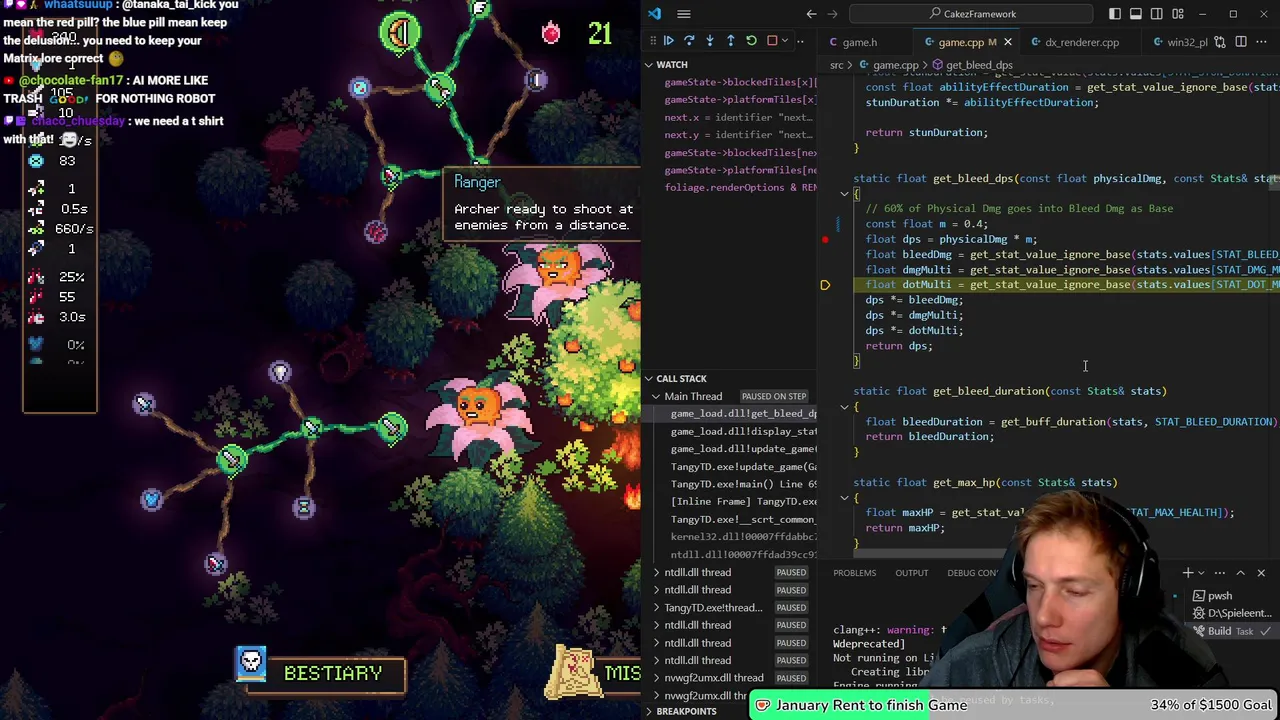Toggle the red breakpoint in the gutter

coord(825,240)
